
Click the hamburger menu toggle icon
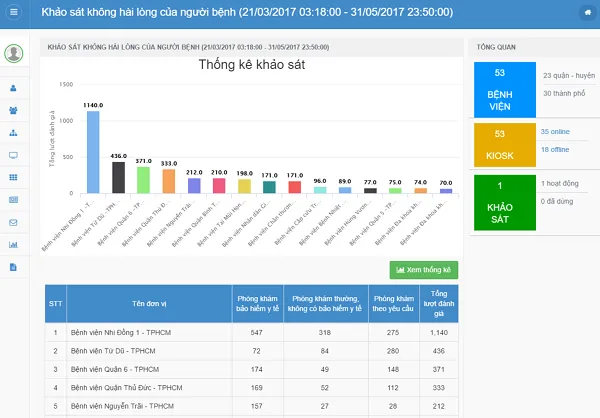click(x=14, y=13)
